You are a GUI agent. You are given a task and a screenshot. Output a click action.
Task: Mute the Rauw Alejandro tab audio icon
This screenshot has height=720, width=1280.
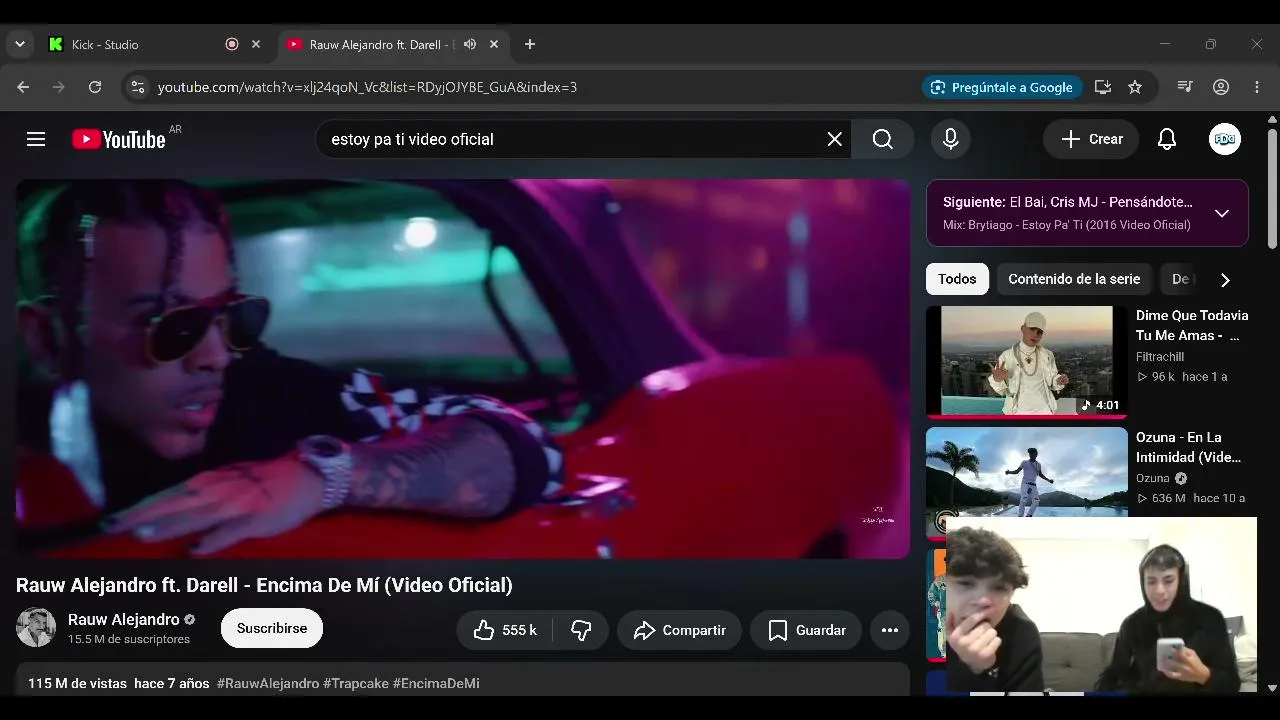[x=470, y=44]
